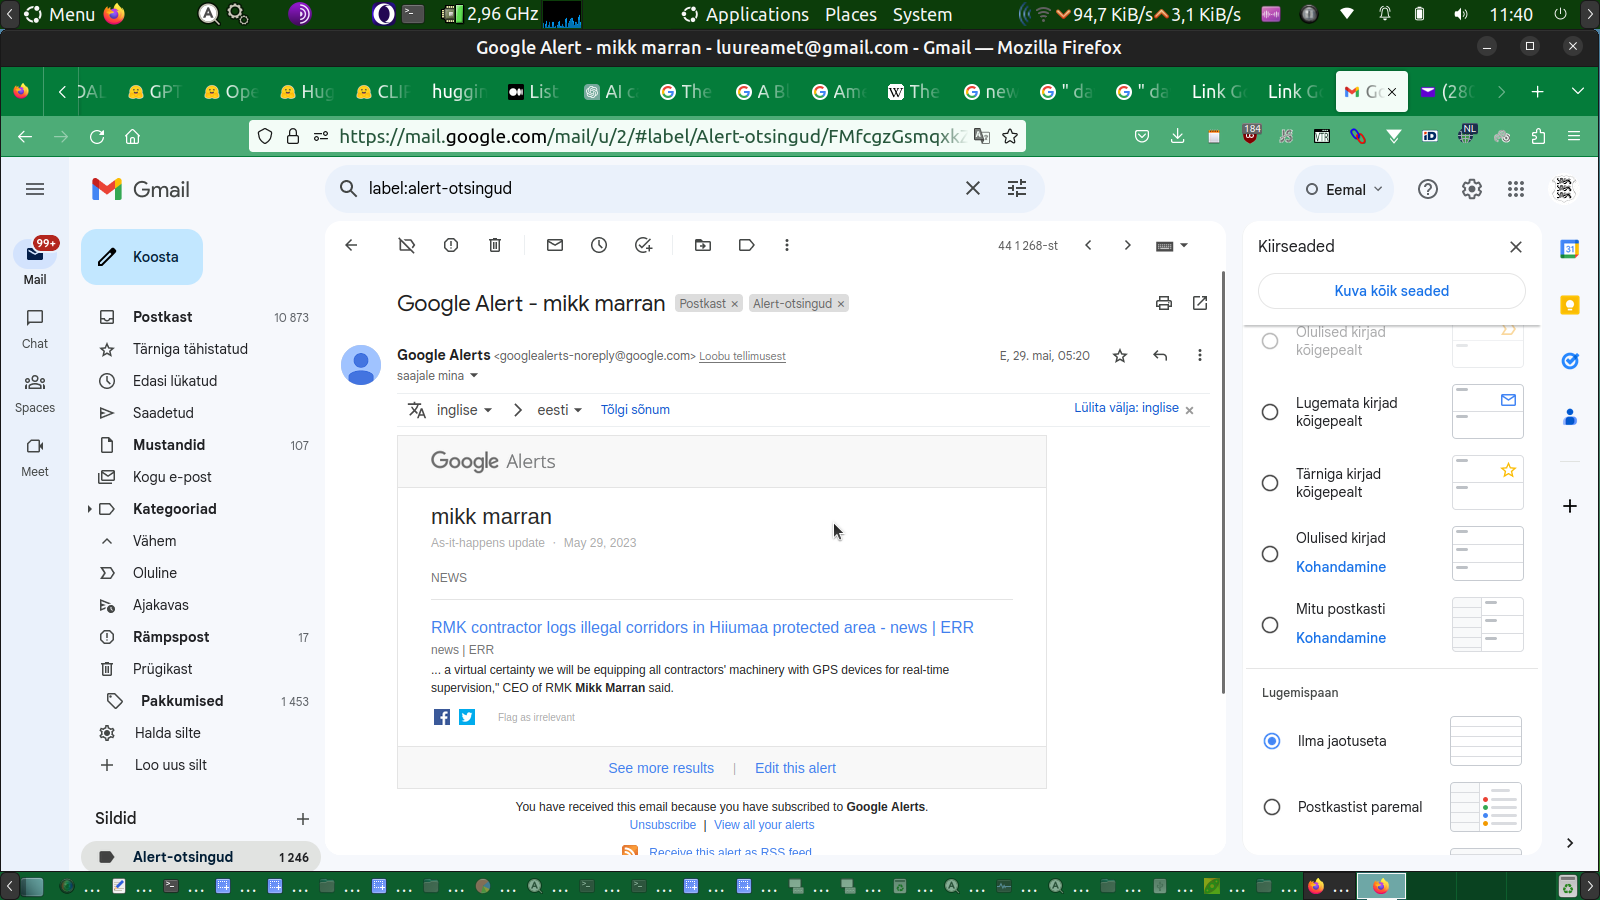Screen dimensions: 1600x900
Task: Expand the Kategooriad tree item
Action: [x=90, y=509]
